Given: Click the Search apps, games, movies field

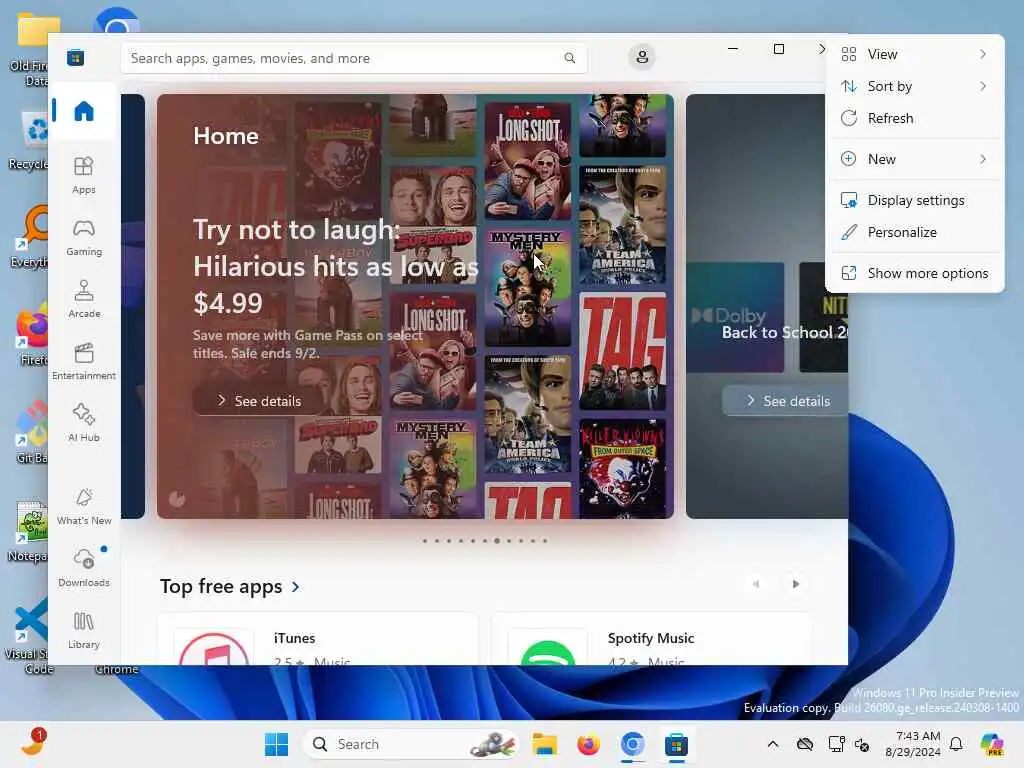Looking at the screenshot, I should [x=354, y=58].
